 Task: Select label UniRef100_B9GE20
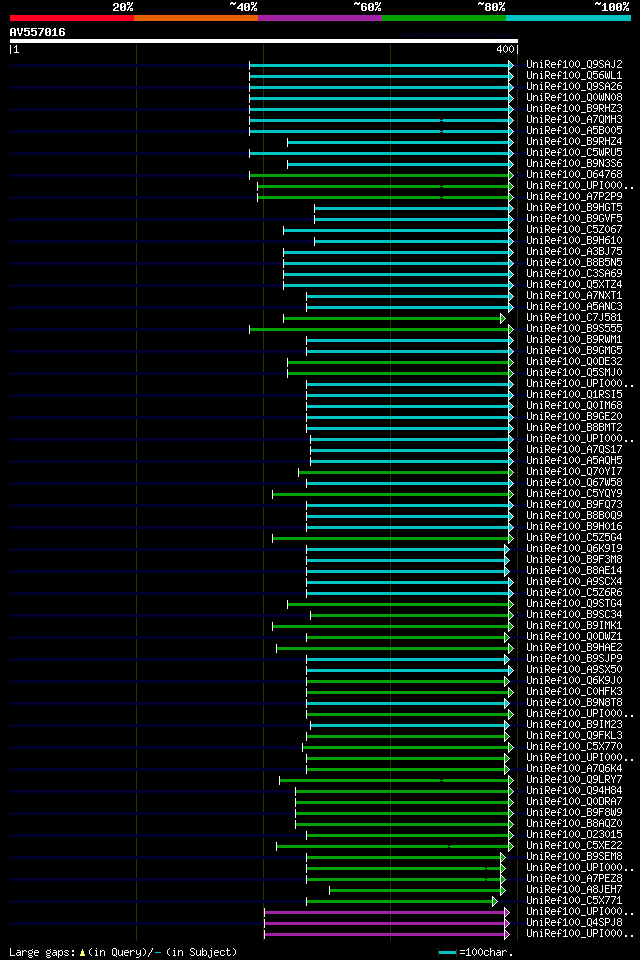tap(574, 417)
